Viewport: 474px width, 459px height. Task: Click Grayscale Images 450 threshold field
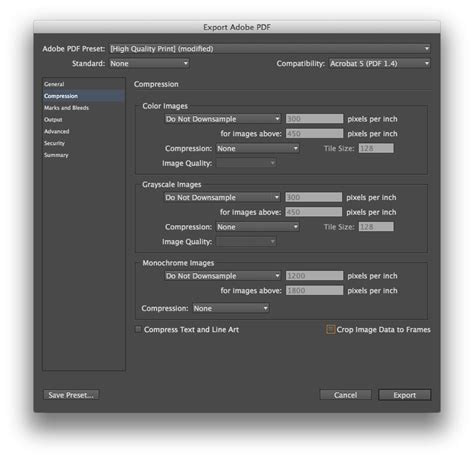point(314,212)
